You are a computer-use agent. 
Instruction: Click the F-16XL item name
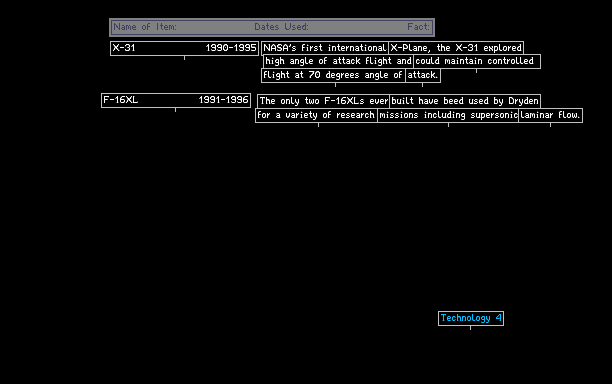tap(120, 100)
